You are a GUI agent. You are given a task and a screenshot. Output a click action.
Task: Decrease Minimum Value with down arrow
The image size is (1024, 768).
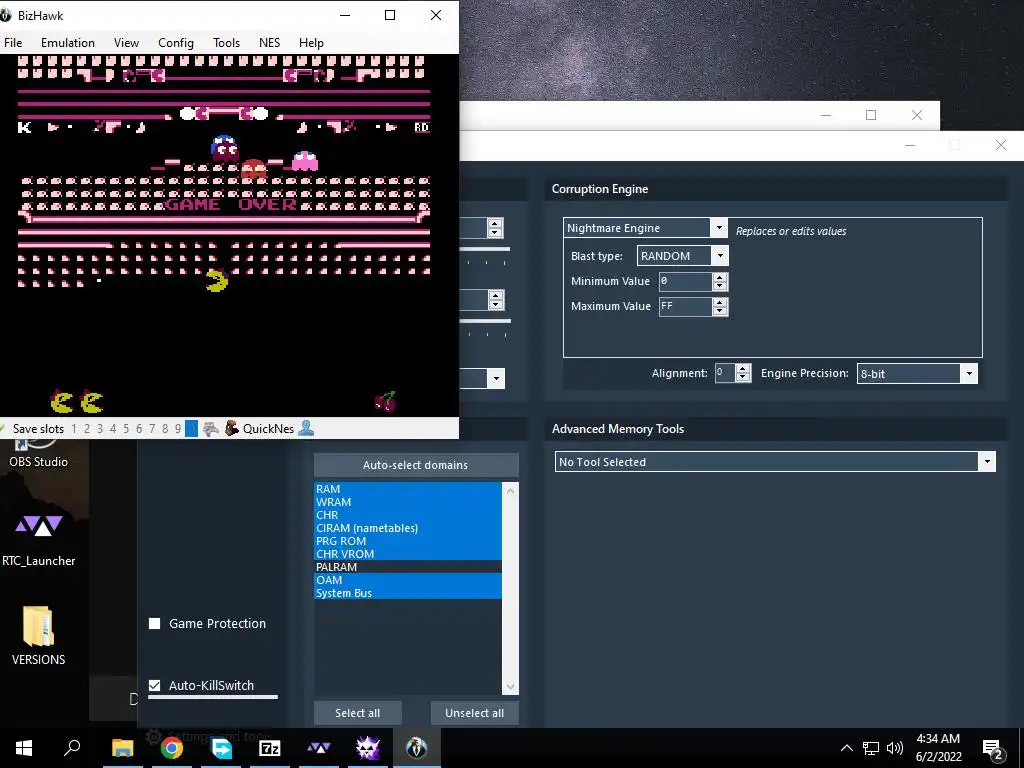pyautogui.click(x=720, y=286)
